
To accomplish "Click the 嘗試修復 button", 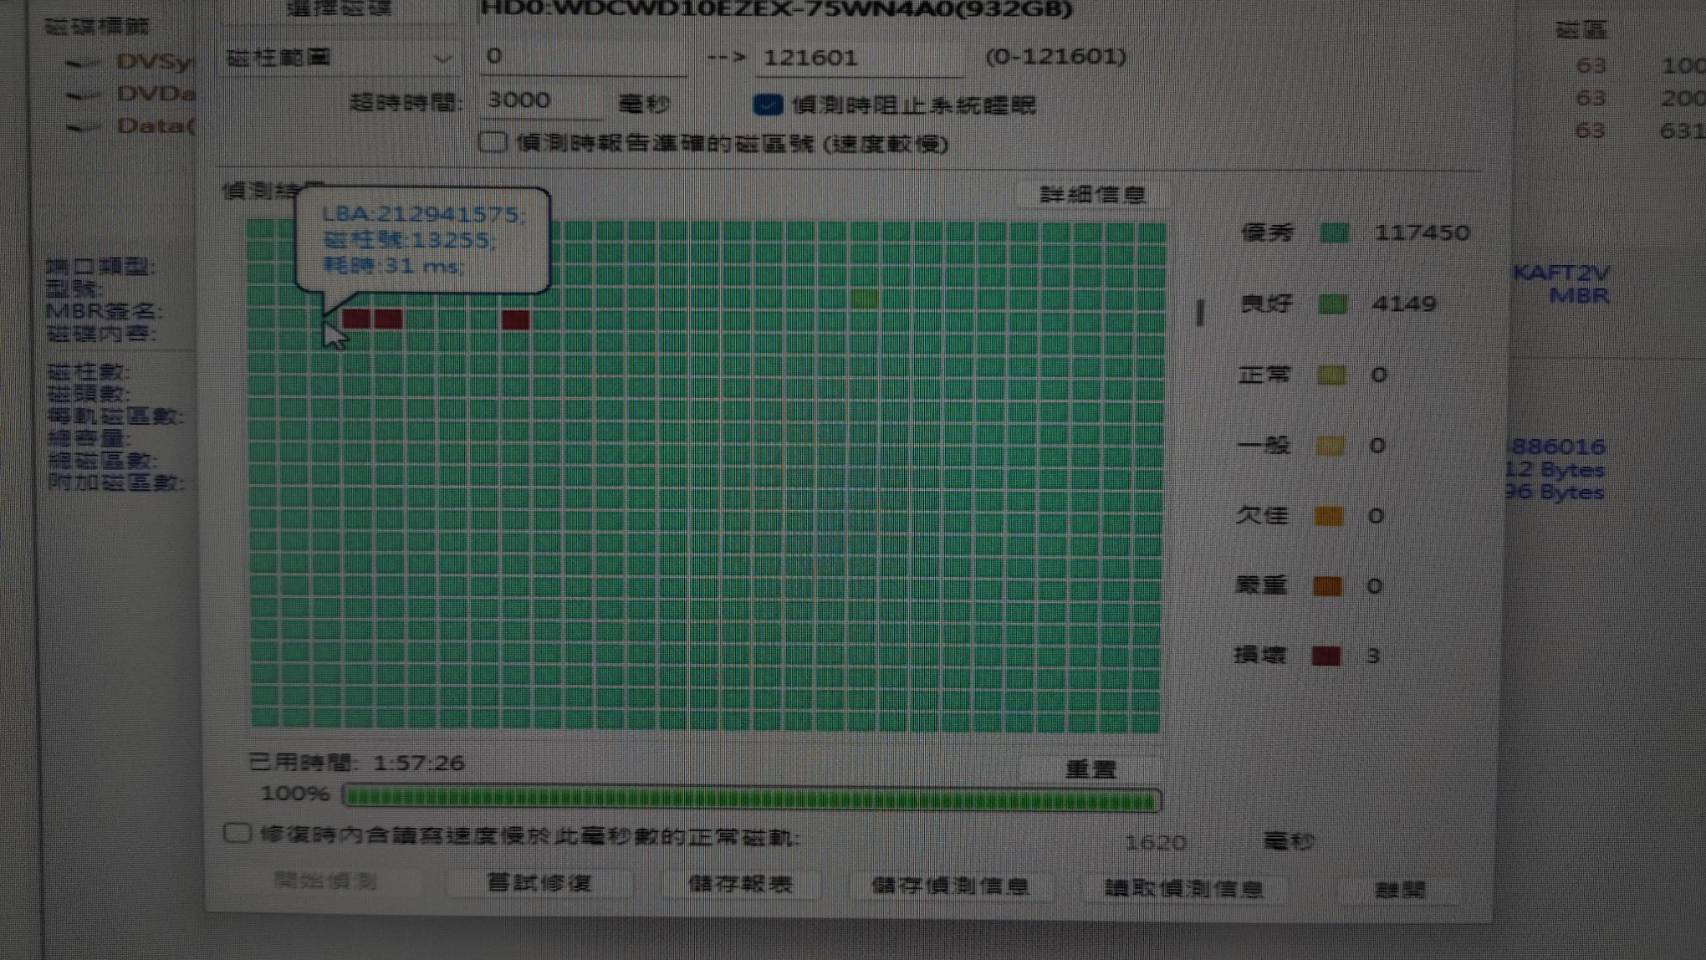I will [x=539, y=883].
